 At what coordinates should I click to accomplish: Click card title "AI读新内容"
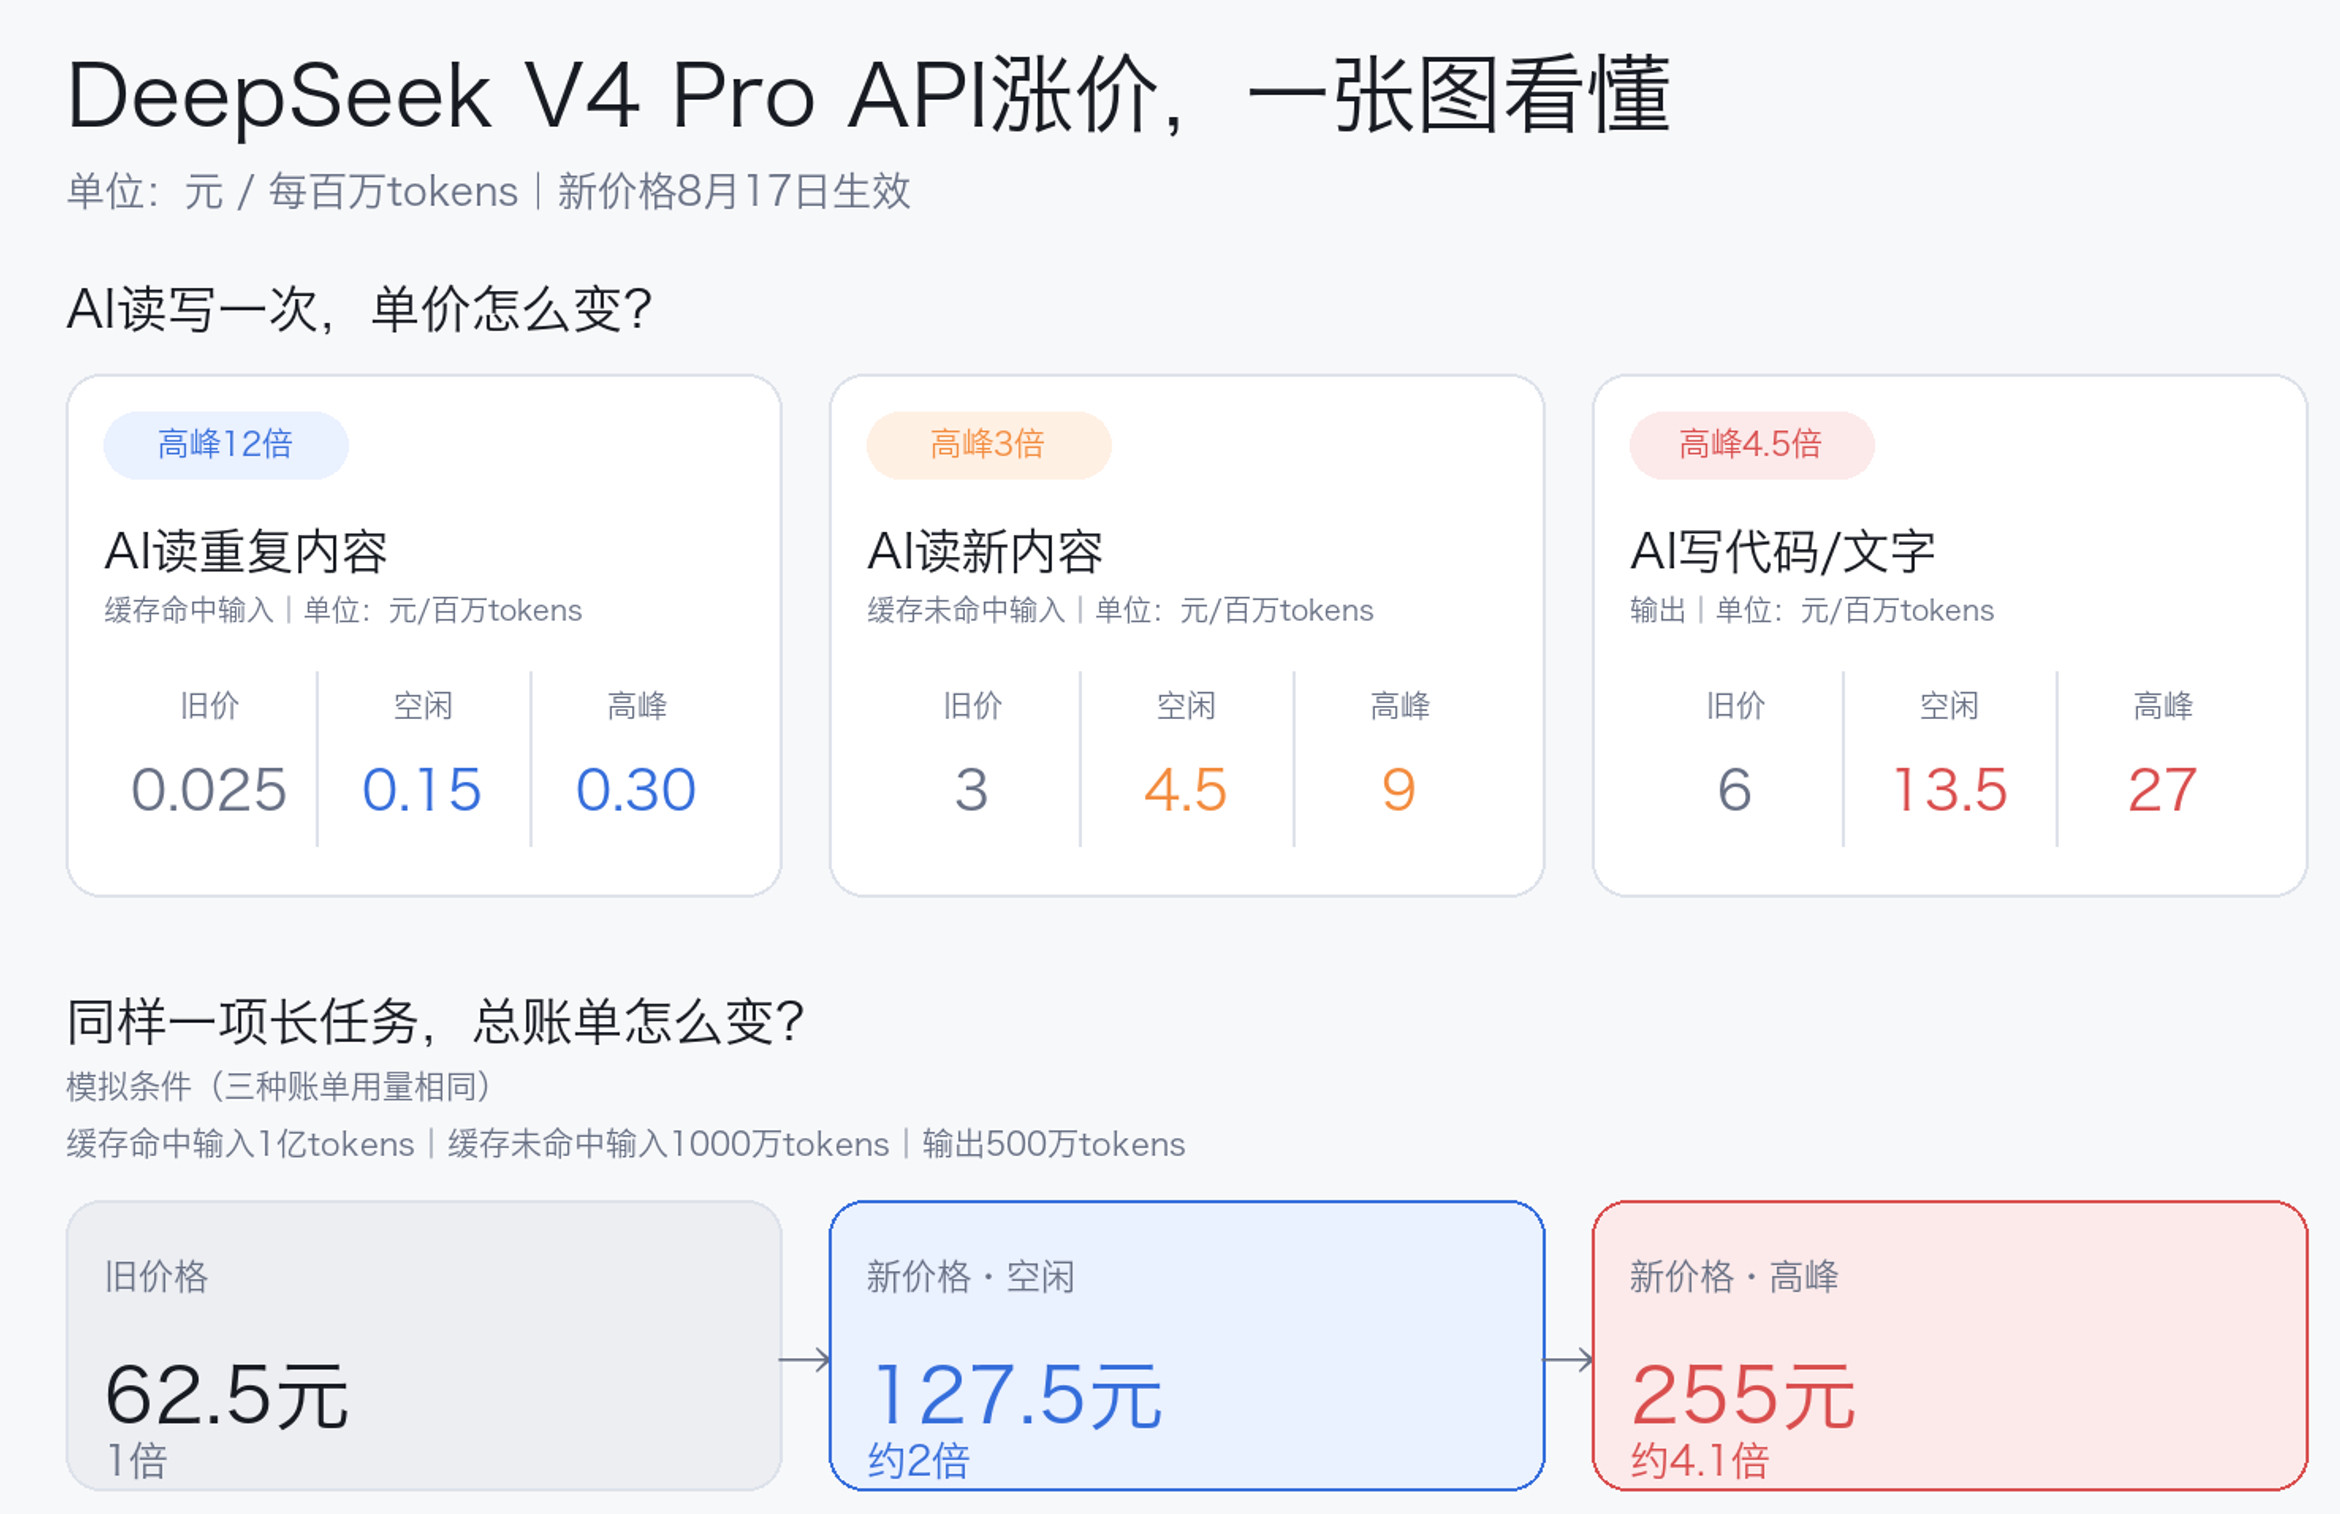(985, 551)
